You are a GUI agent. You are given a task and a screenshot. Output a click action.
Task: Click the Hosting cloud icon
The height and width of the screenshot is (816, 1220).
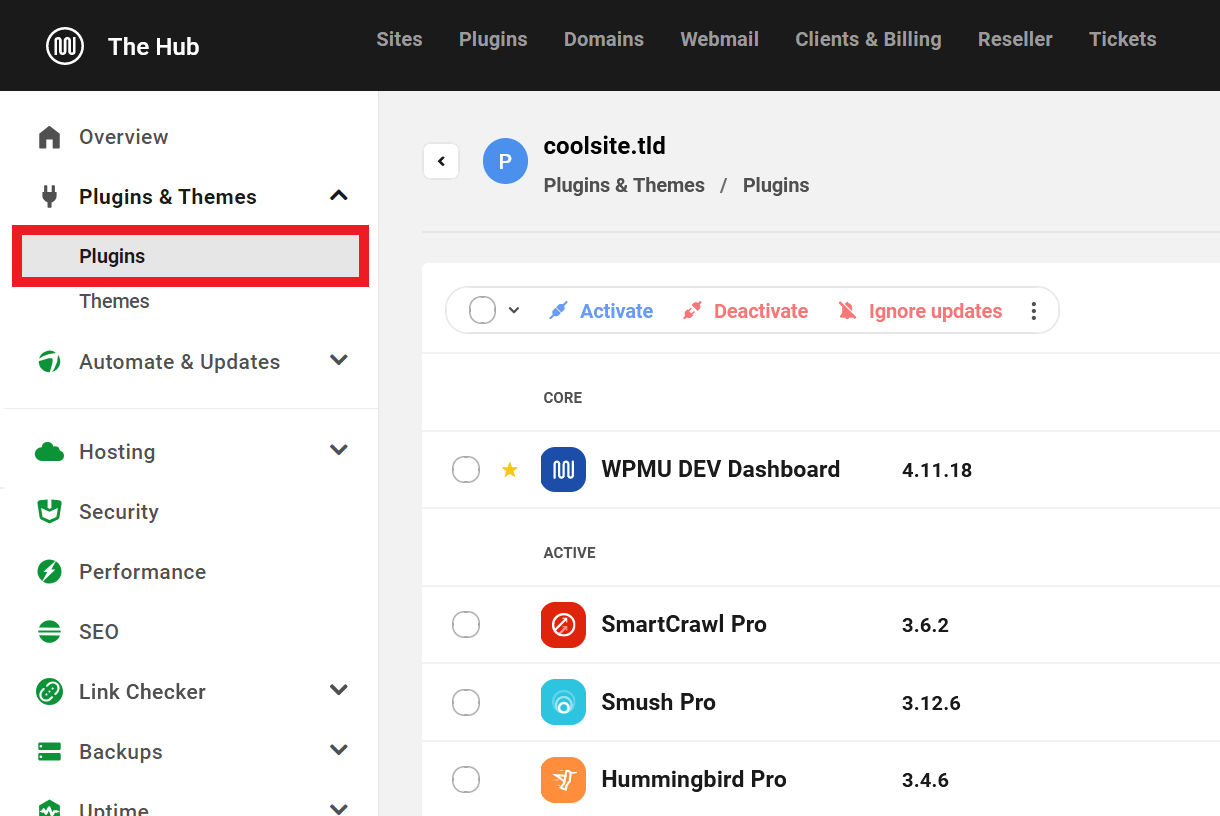coord(49,452)
